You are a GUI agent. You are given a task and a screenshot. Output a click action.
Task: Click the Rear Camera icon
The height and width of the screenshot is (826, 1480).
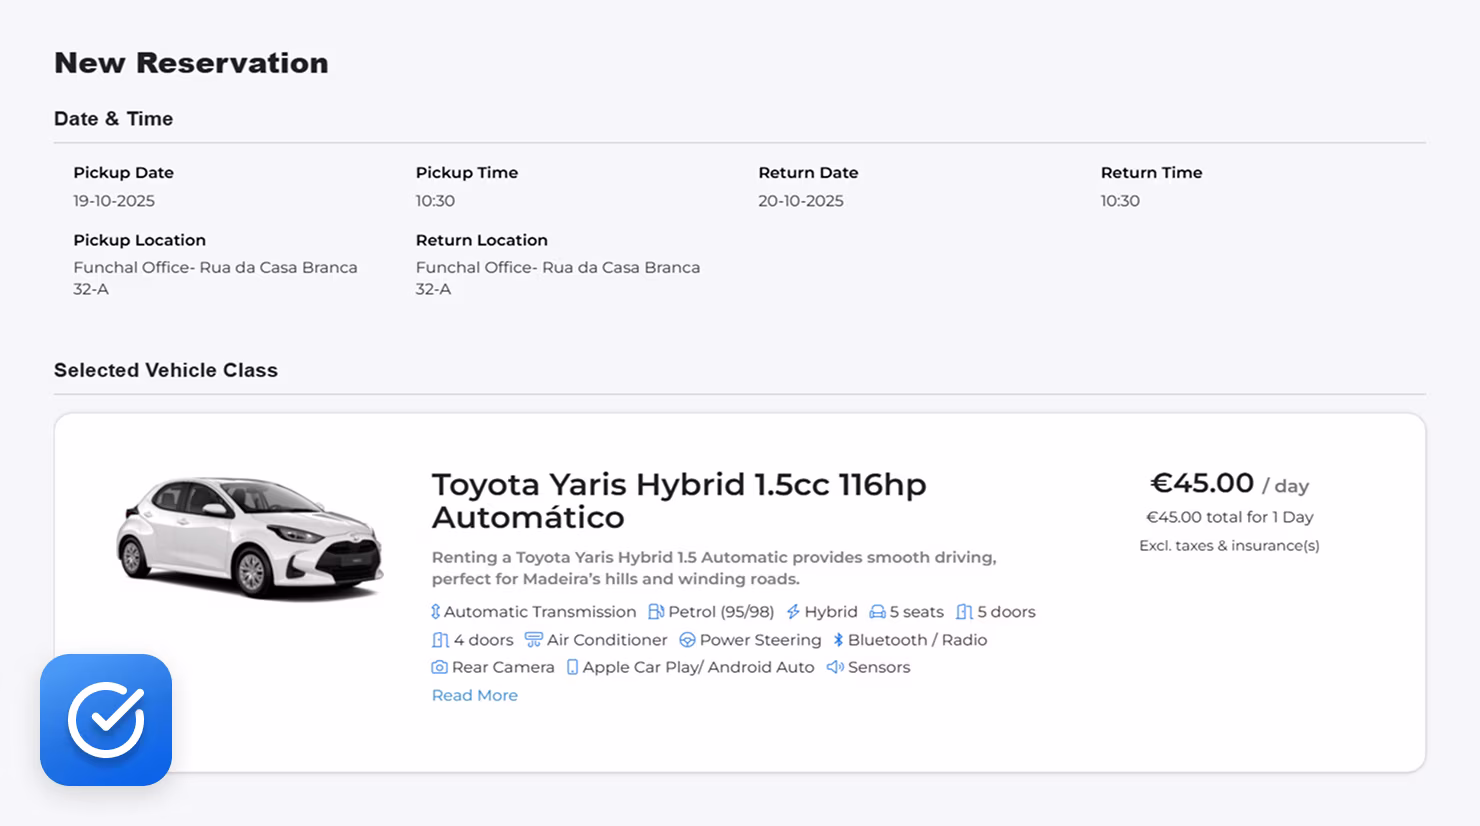click(x=439, y=667)
